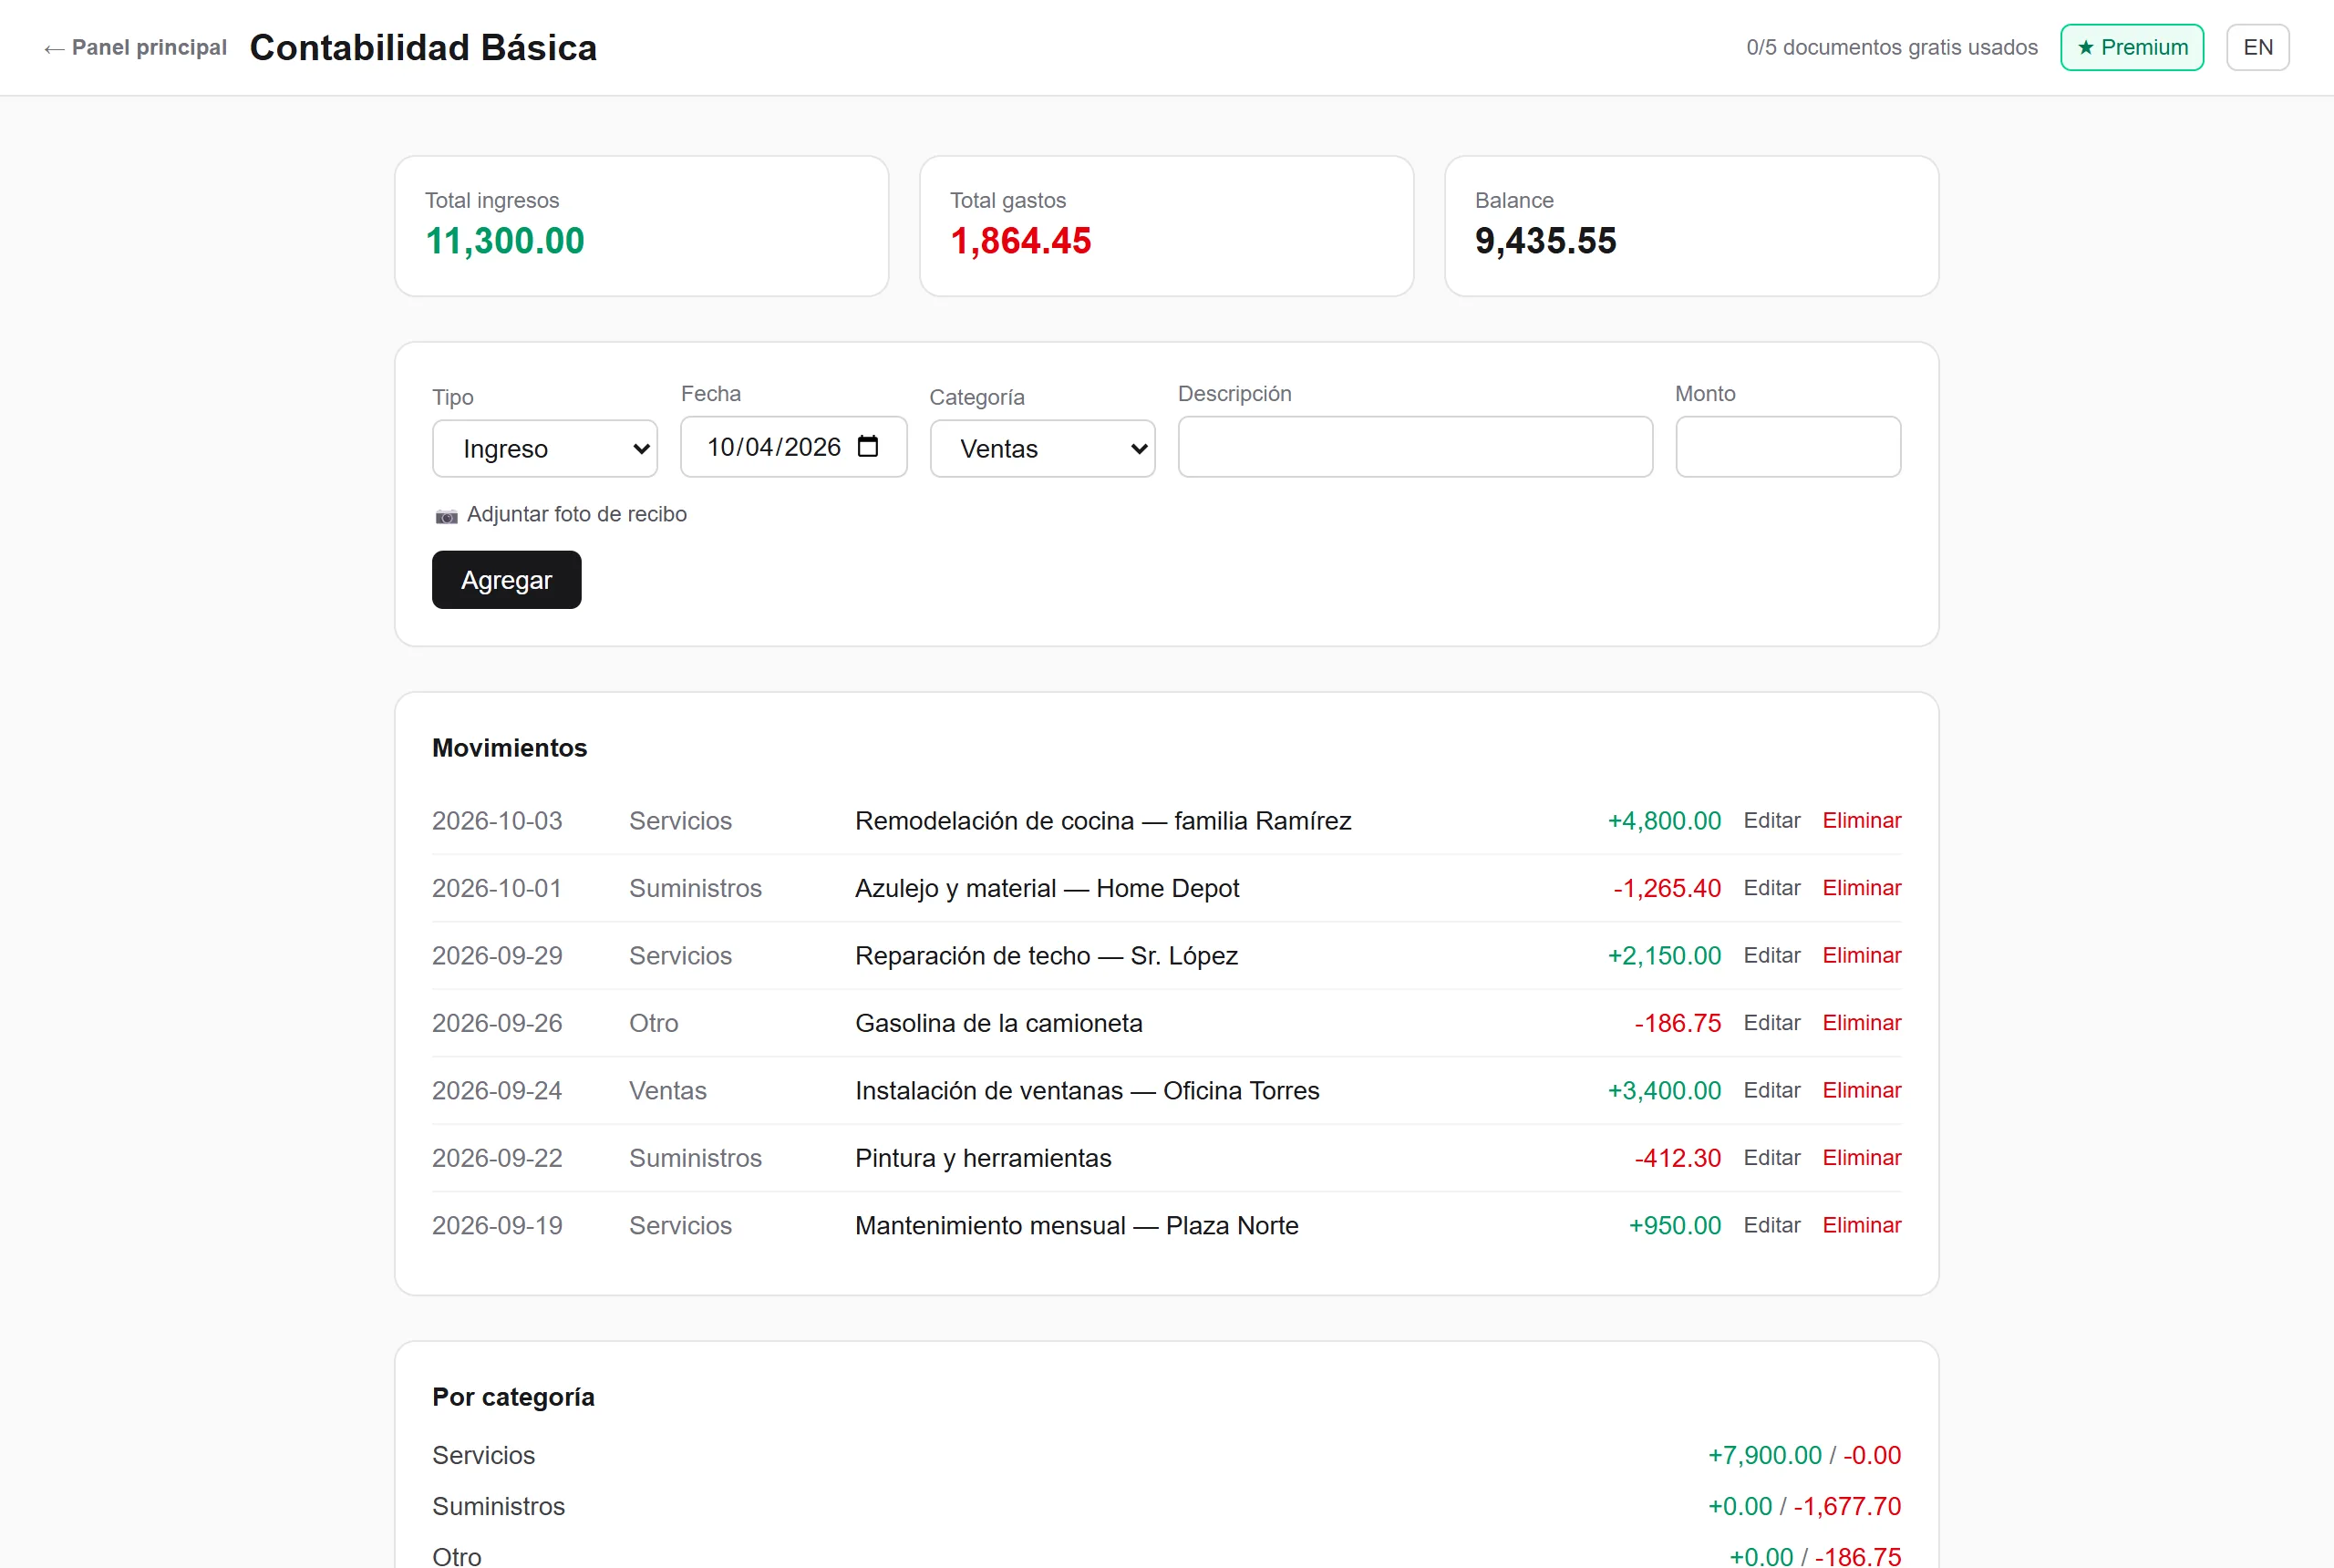Screen dimensions: 2334x1568
Task: Delete the Remodelación de cocina entry
Action: coord(1862,821)
